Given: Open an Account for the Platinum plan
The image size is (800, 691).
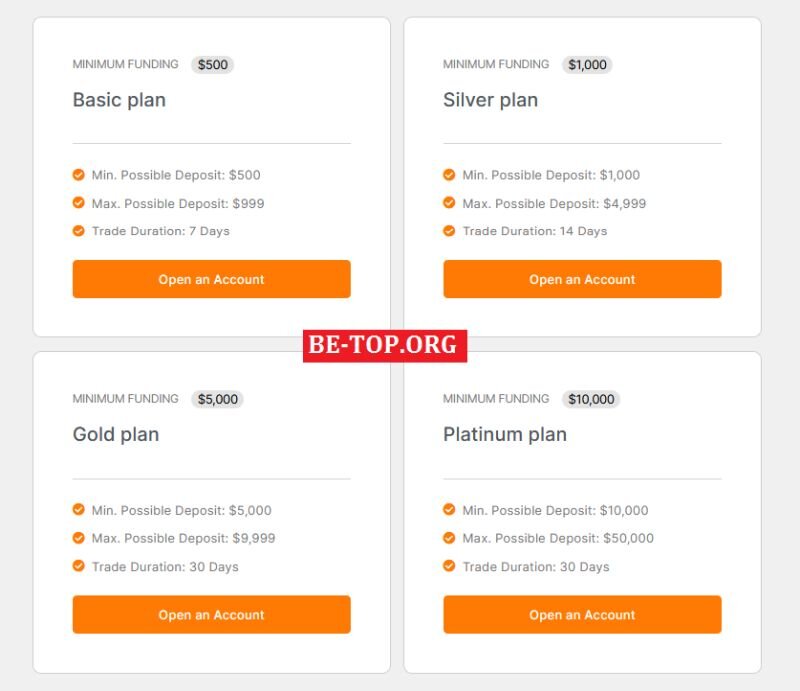Looking at the screenshot, I should (582, 614).
